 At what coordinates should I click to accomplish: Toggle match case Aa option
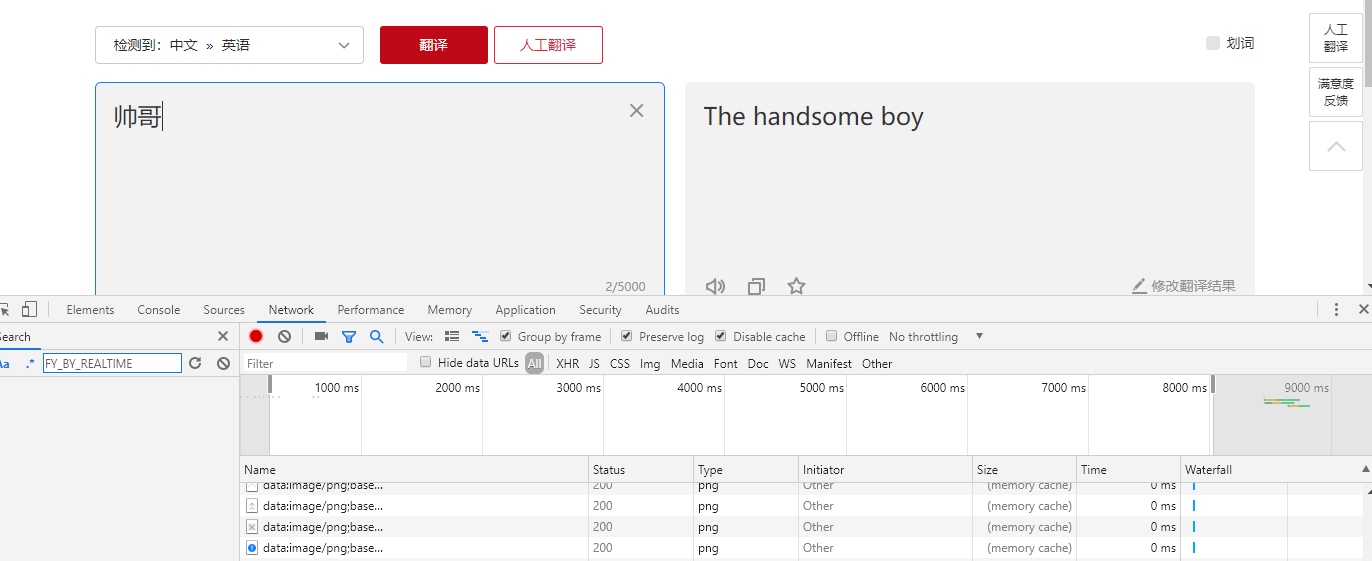4,364
